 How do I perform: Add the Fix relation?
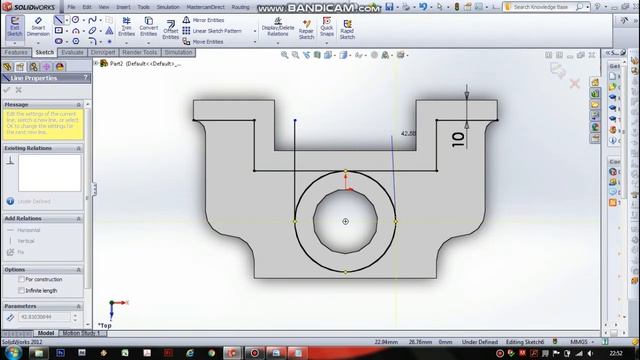tap(16, 252)
